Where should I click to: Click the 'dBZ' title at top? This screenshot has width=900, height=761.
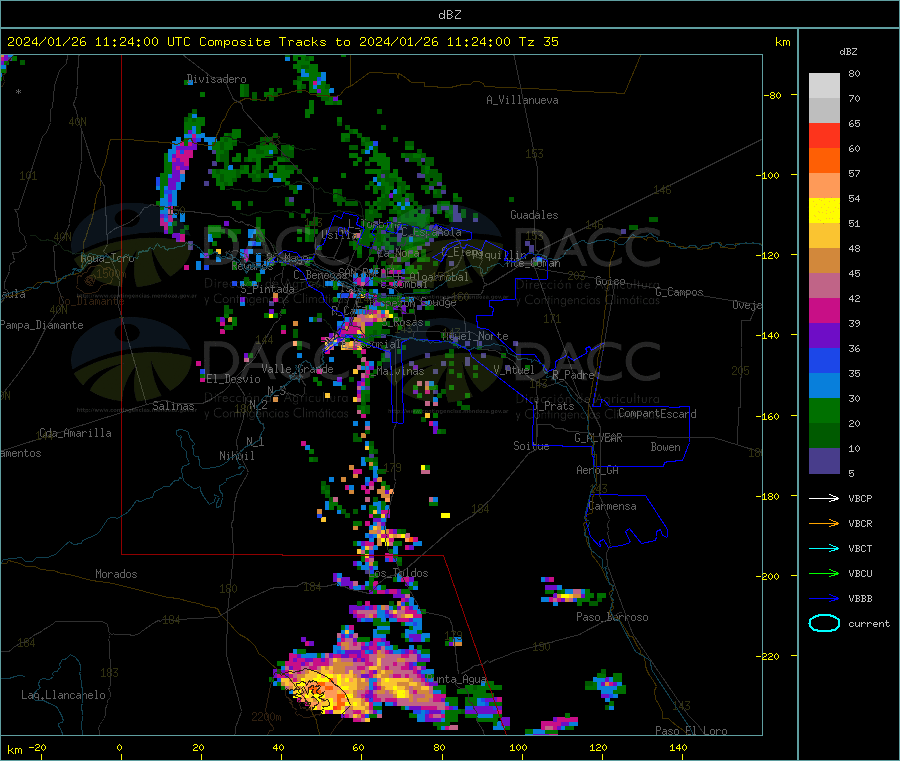pos(449,14)
